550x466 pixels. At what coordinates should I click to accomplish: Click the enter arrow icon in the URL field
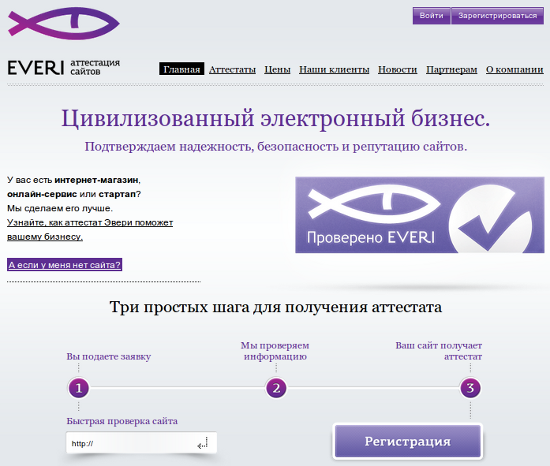pyautogui.click(x=203, y=444)
